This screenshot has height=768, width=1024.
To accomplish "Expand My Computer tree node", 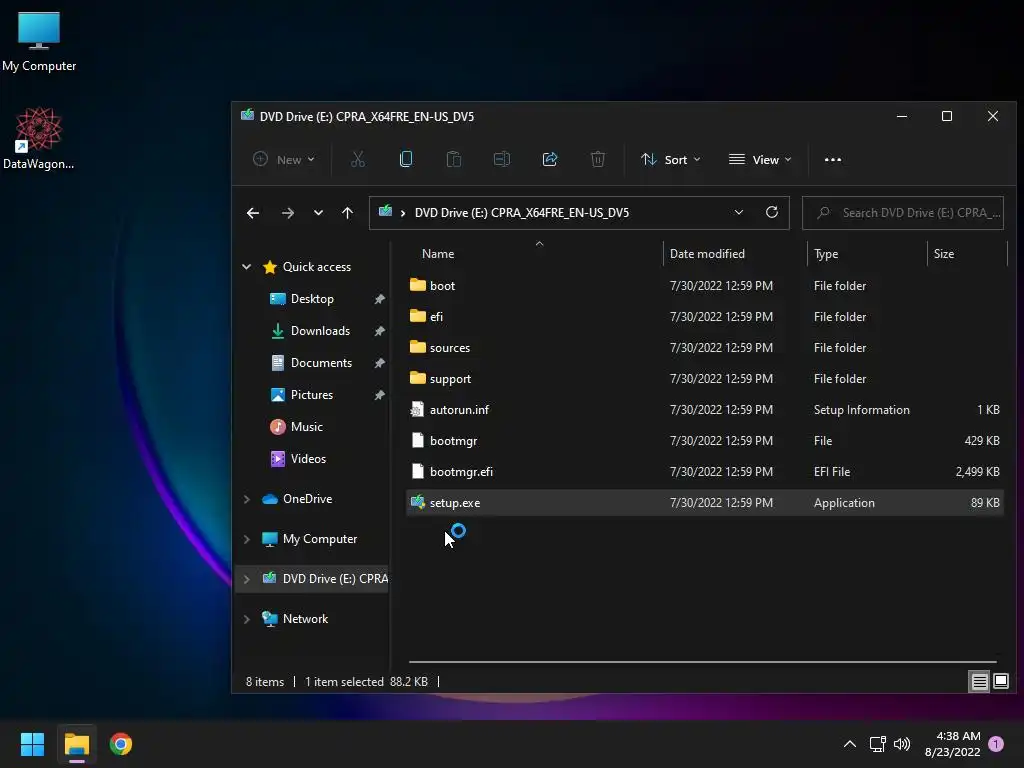I will tap(246, 539).
